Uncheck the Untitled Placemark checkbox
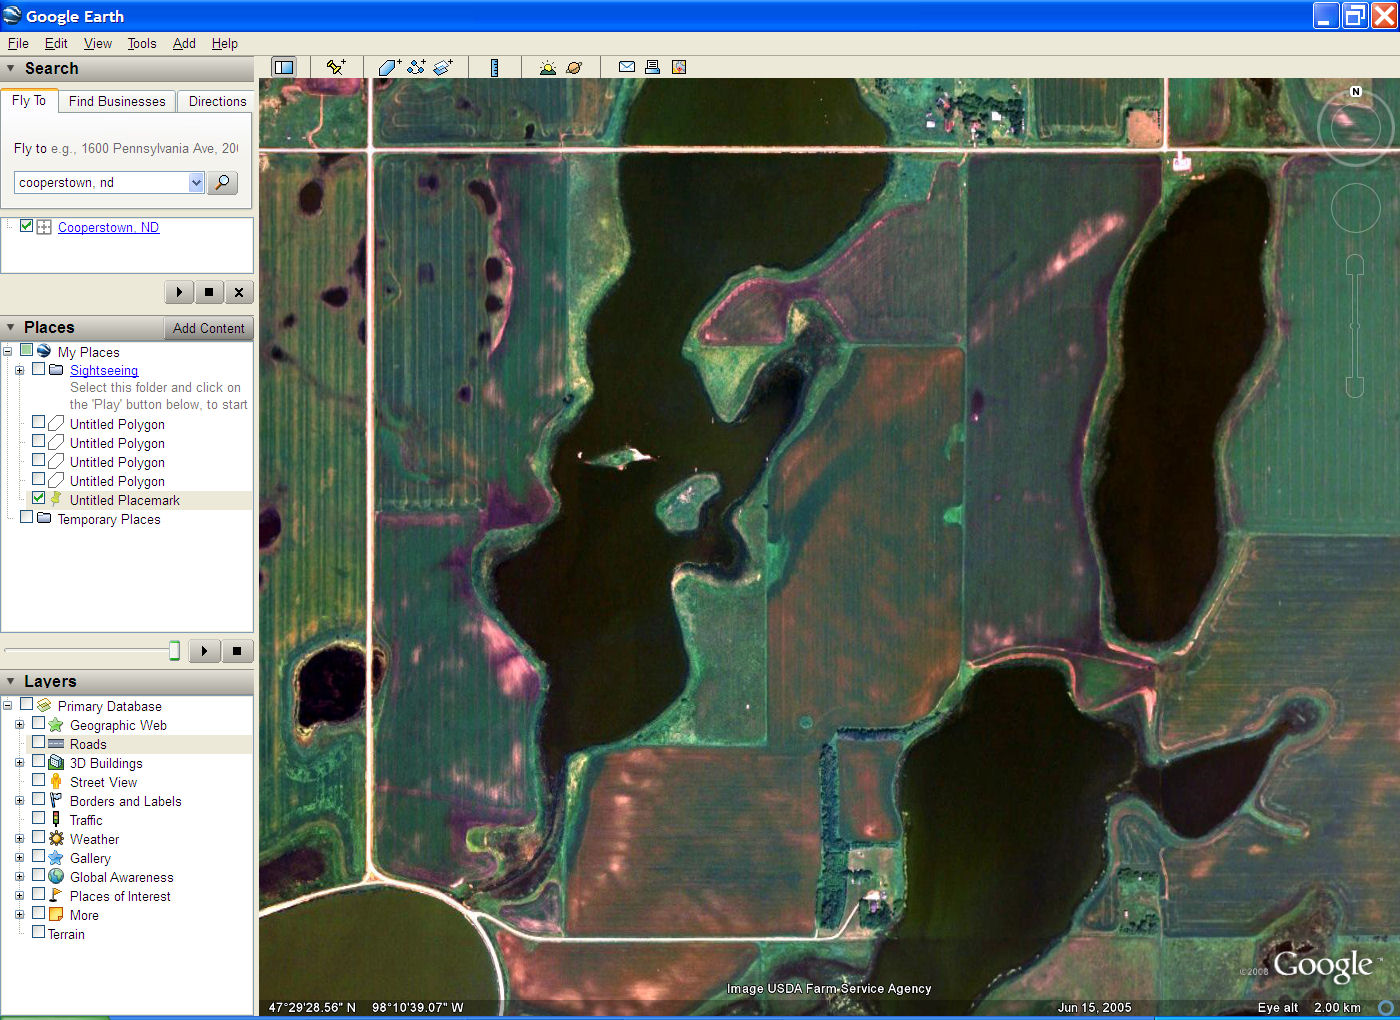This screenshot has width=1400, height=1020. click(39, 498)
